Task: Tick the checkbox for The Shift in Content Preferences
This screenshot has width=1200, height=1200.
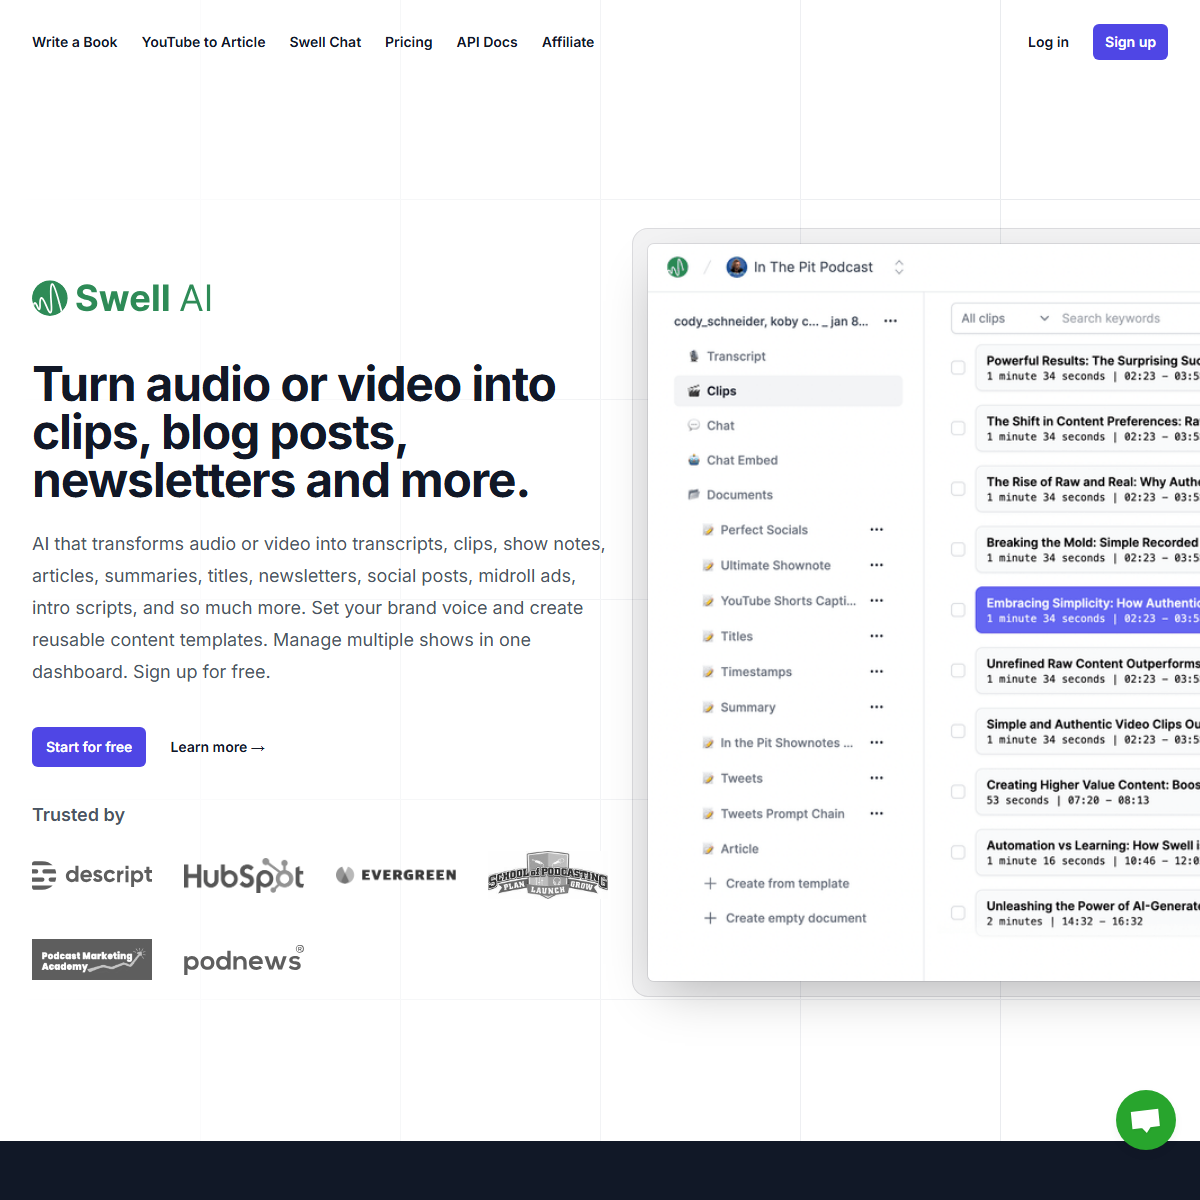Action: (958, 428)
